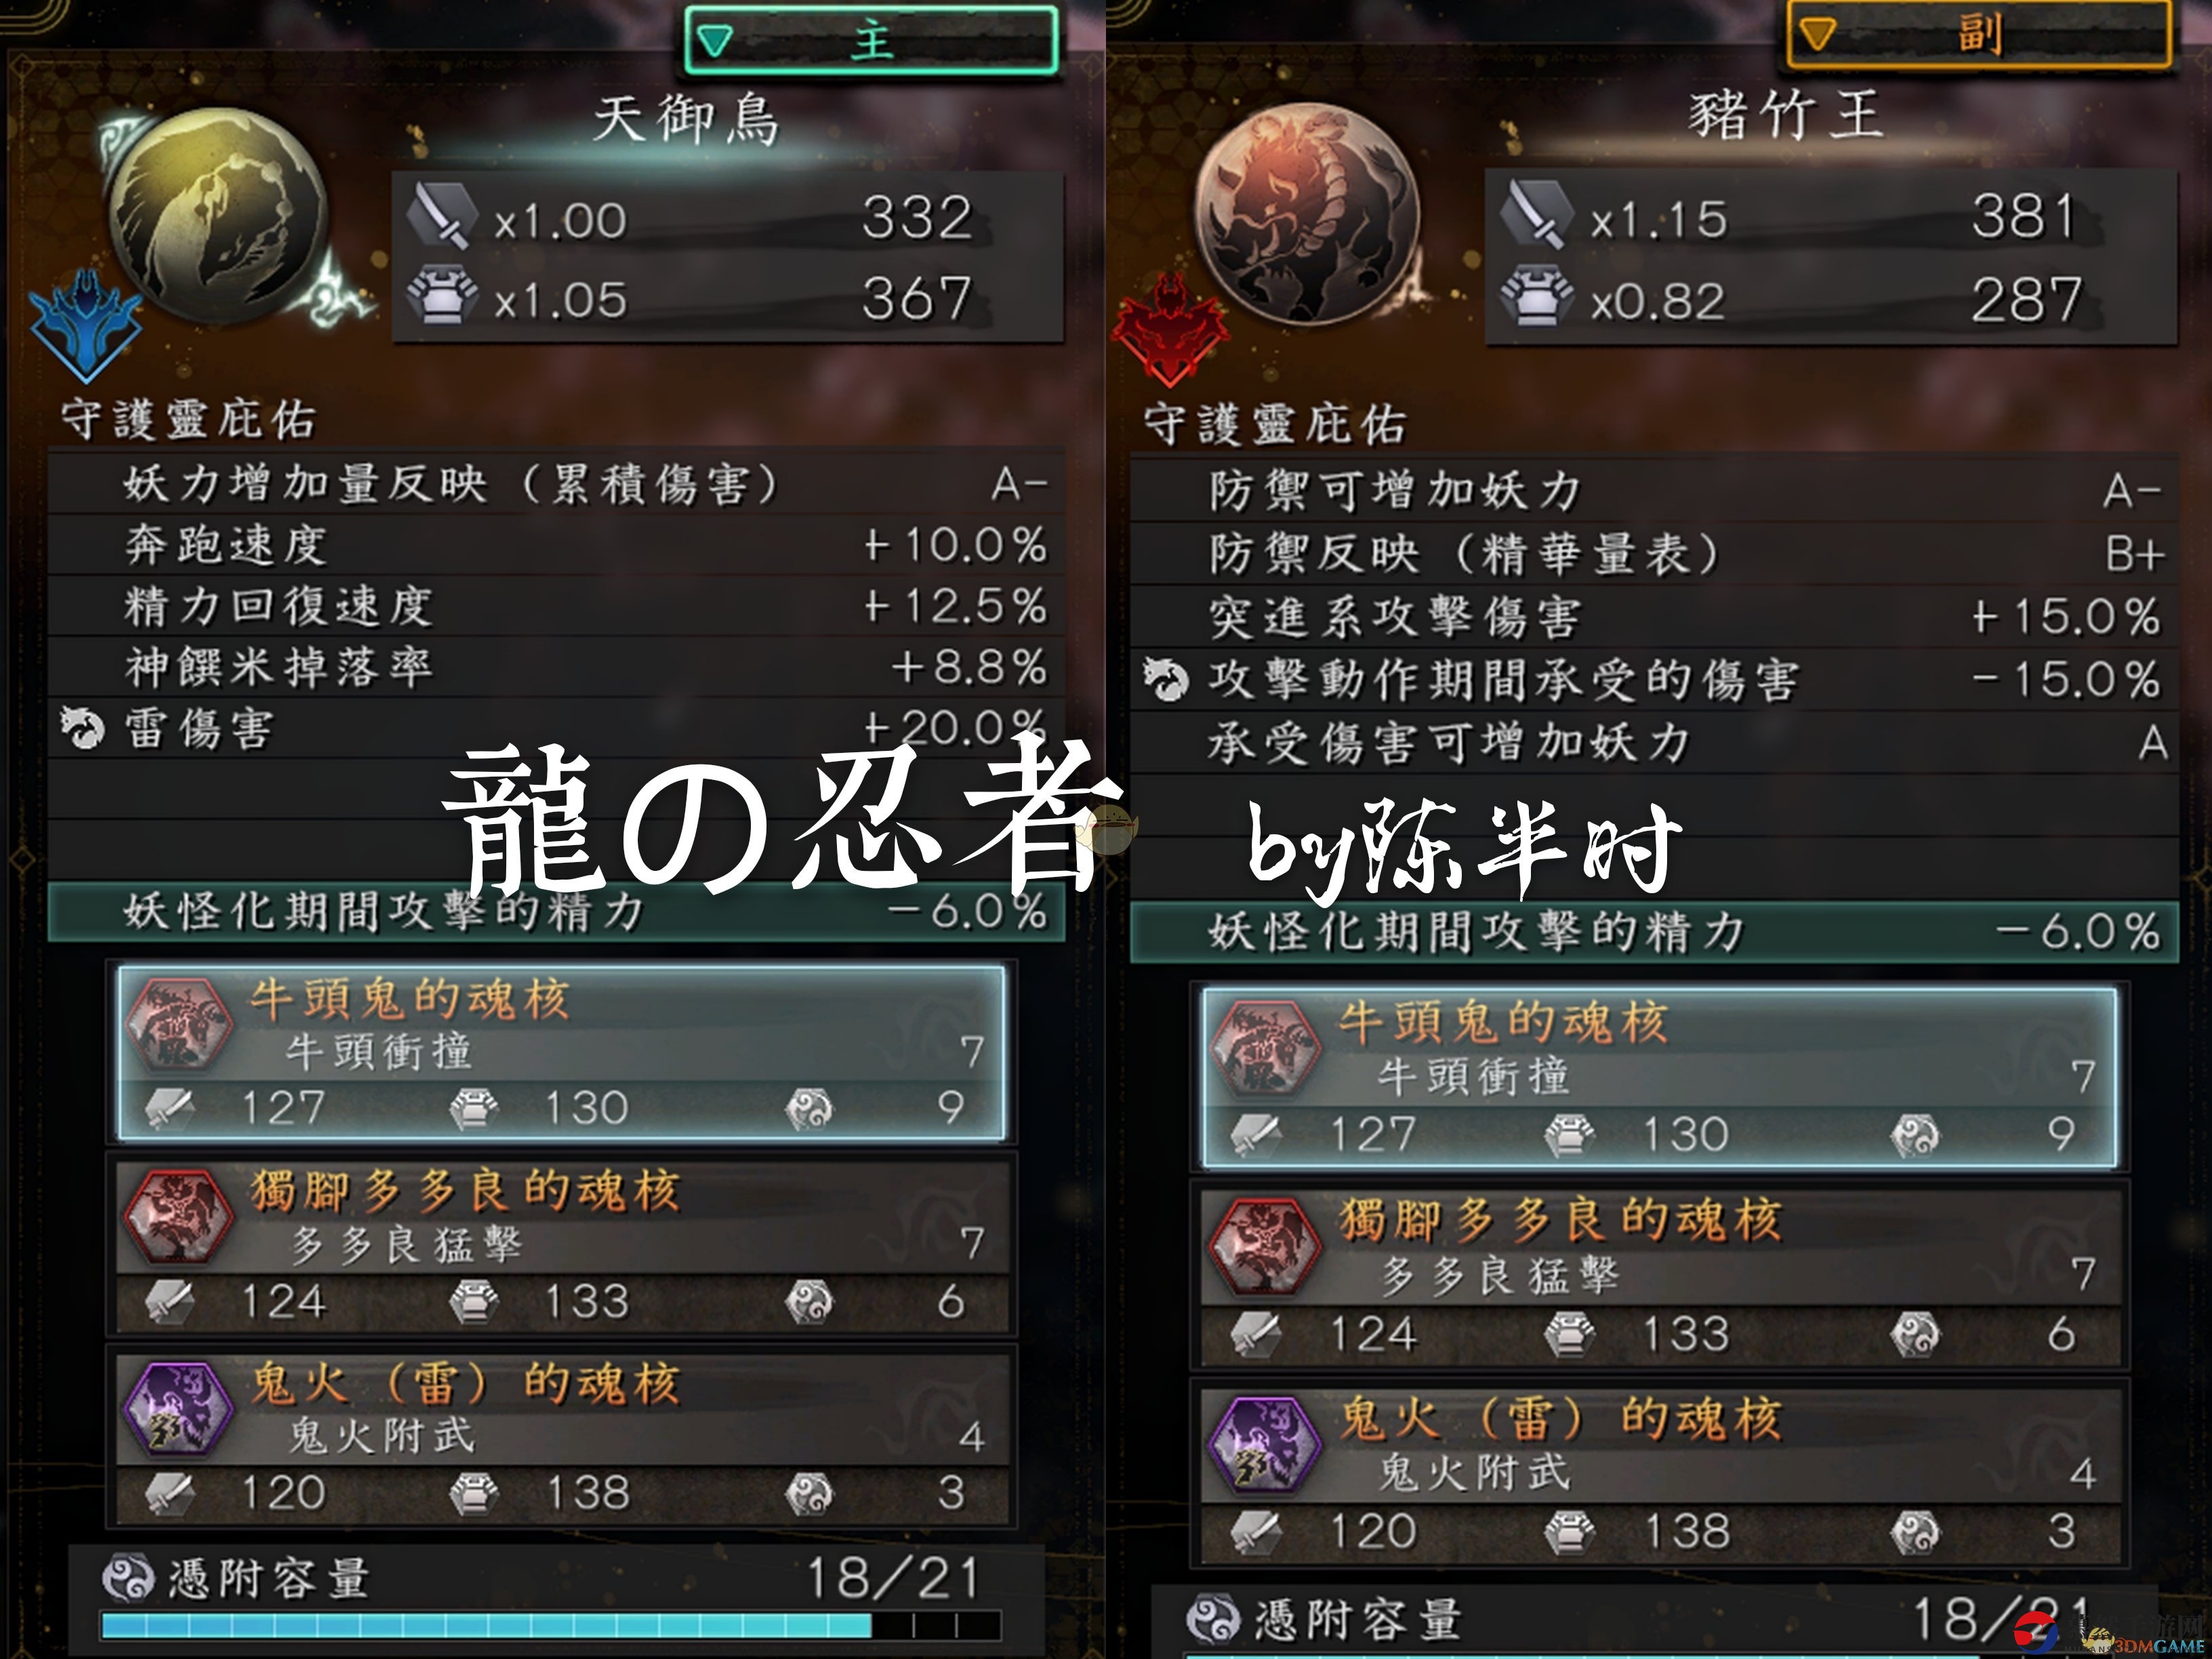Click the left 憑附容量 18/21 capacity bar

coord(551,1625)
